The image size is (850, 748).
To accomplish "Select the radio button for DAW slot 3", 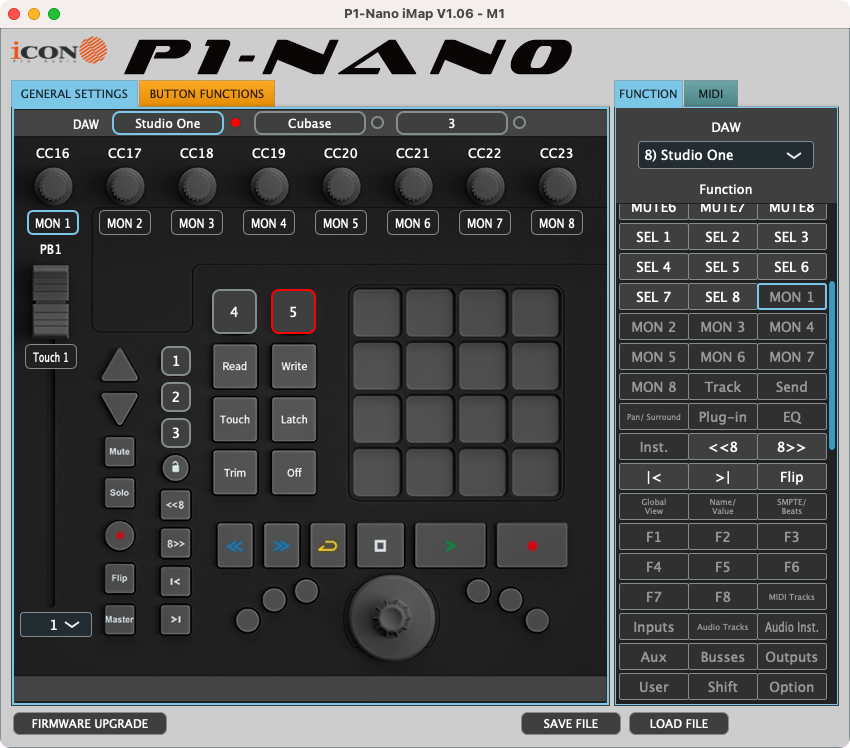I will pos(519,122).
